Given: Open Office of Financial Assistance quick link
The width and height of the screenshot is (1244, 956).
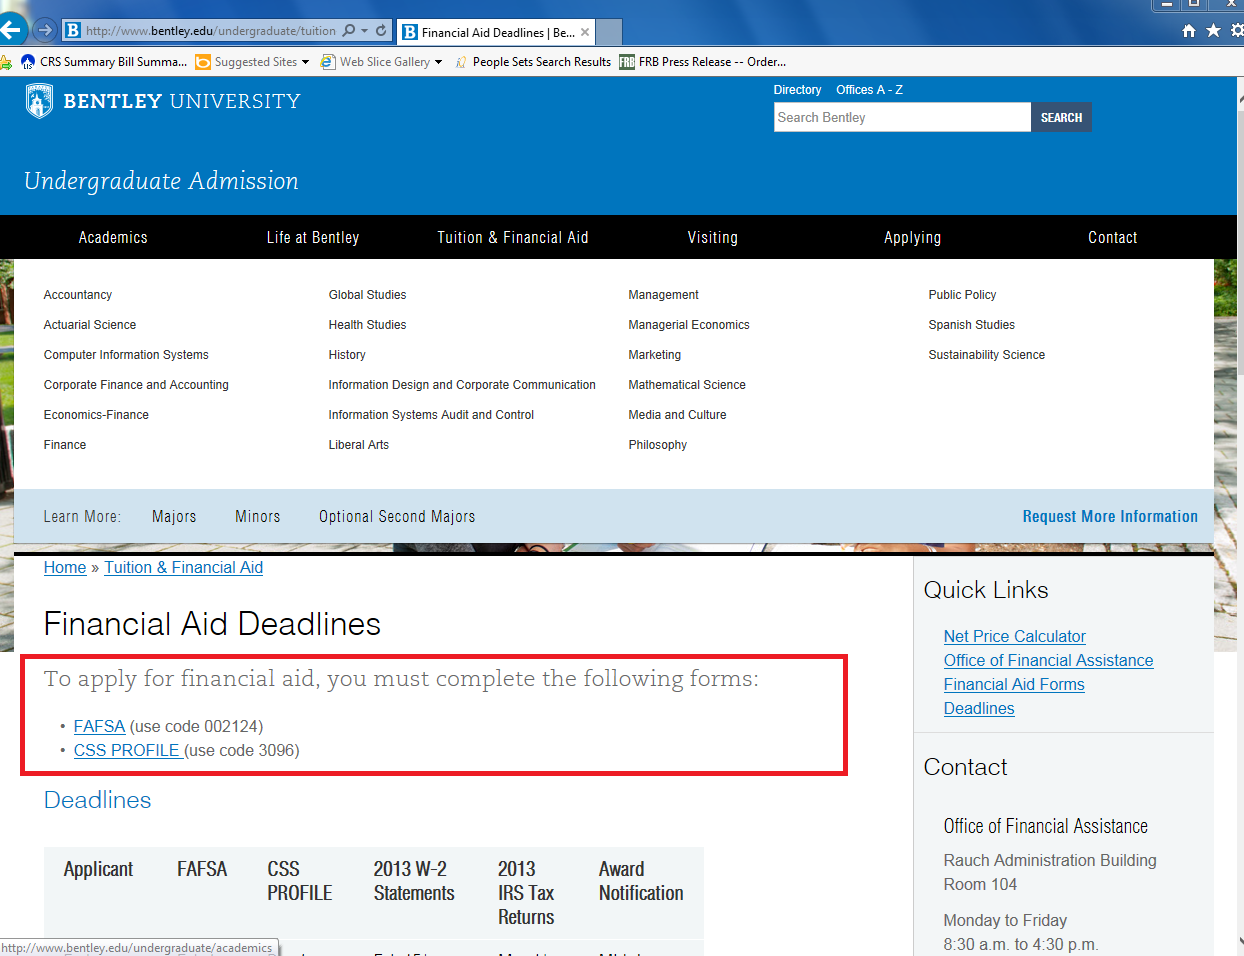Looking at the screenshot, I should click(1048, 661).
